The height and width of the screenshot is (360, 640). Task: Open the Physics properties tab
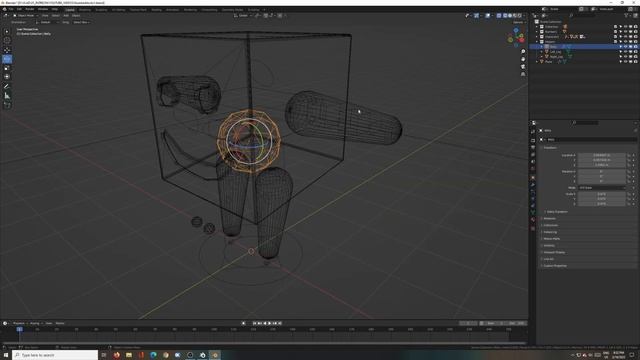coord(533,198)
